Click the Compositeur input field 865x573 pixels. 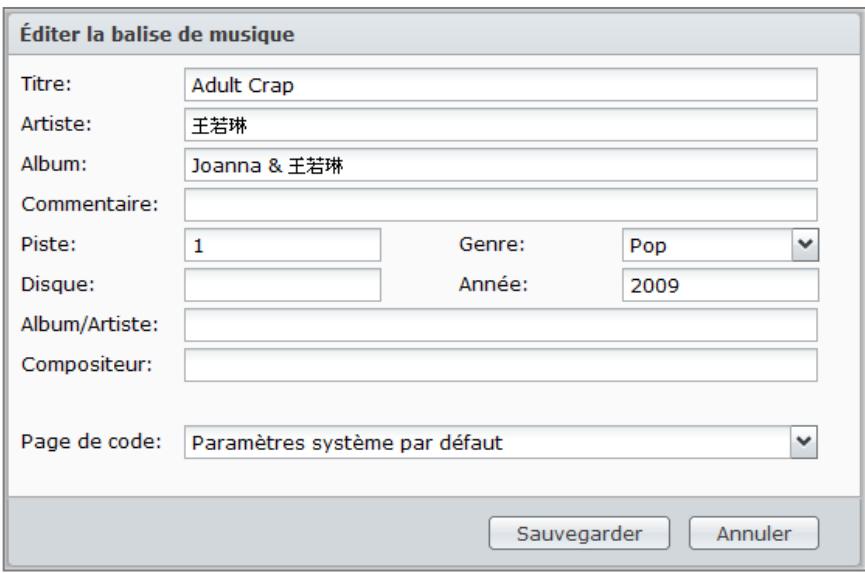coord(500,365)
